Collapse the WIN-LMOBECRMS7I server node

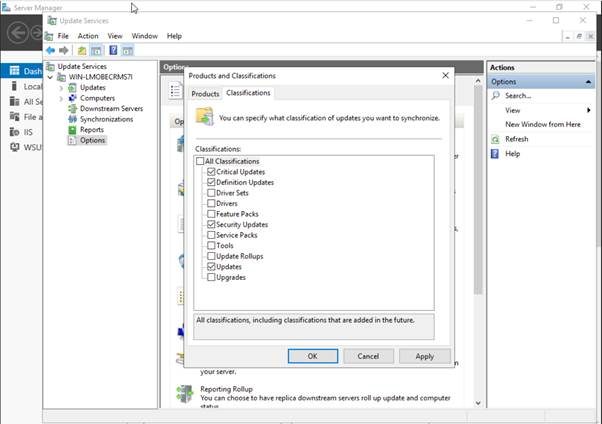(x=50, y=77)
